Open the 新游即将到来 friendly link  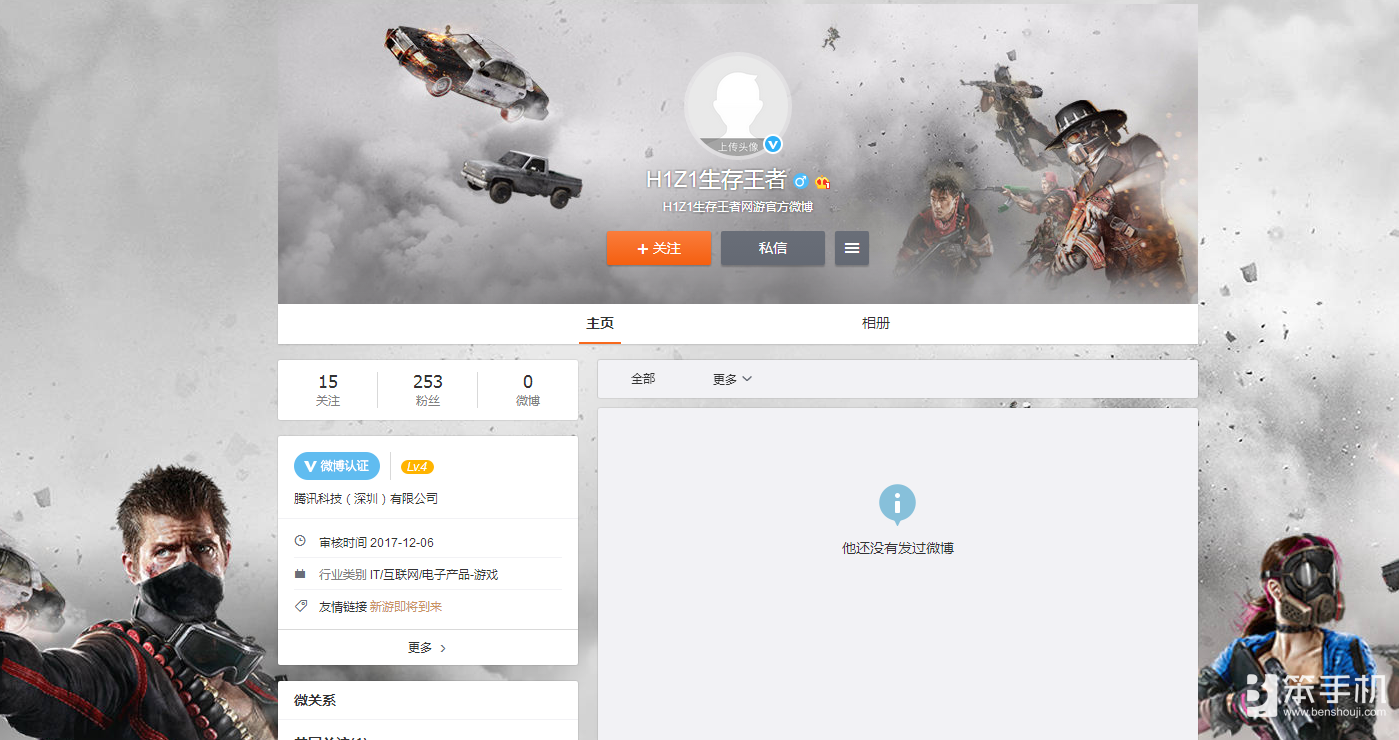406,607
